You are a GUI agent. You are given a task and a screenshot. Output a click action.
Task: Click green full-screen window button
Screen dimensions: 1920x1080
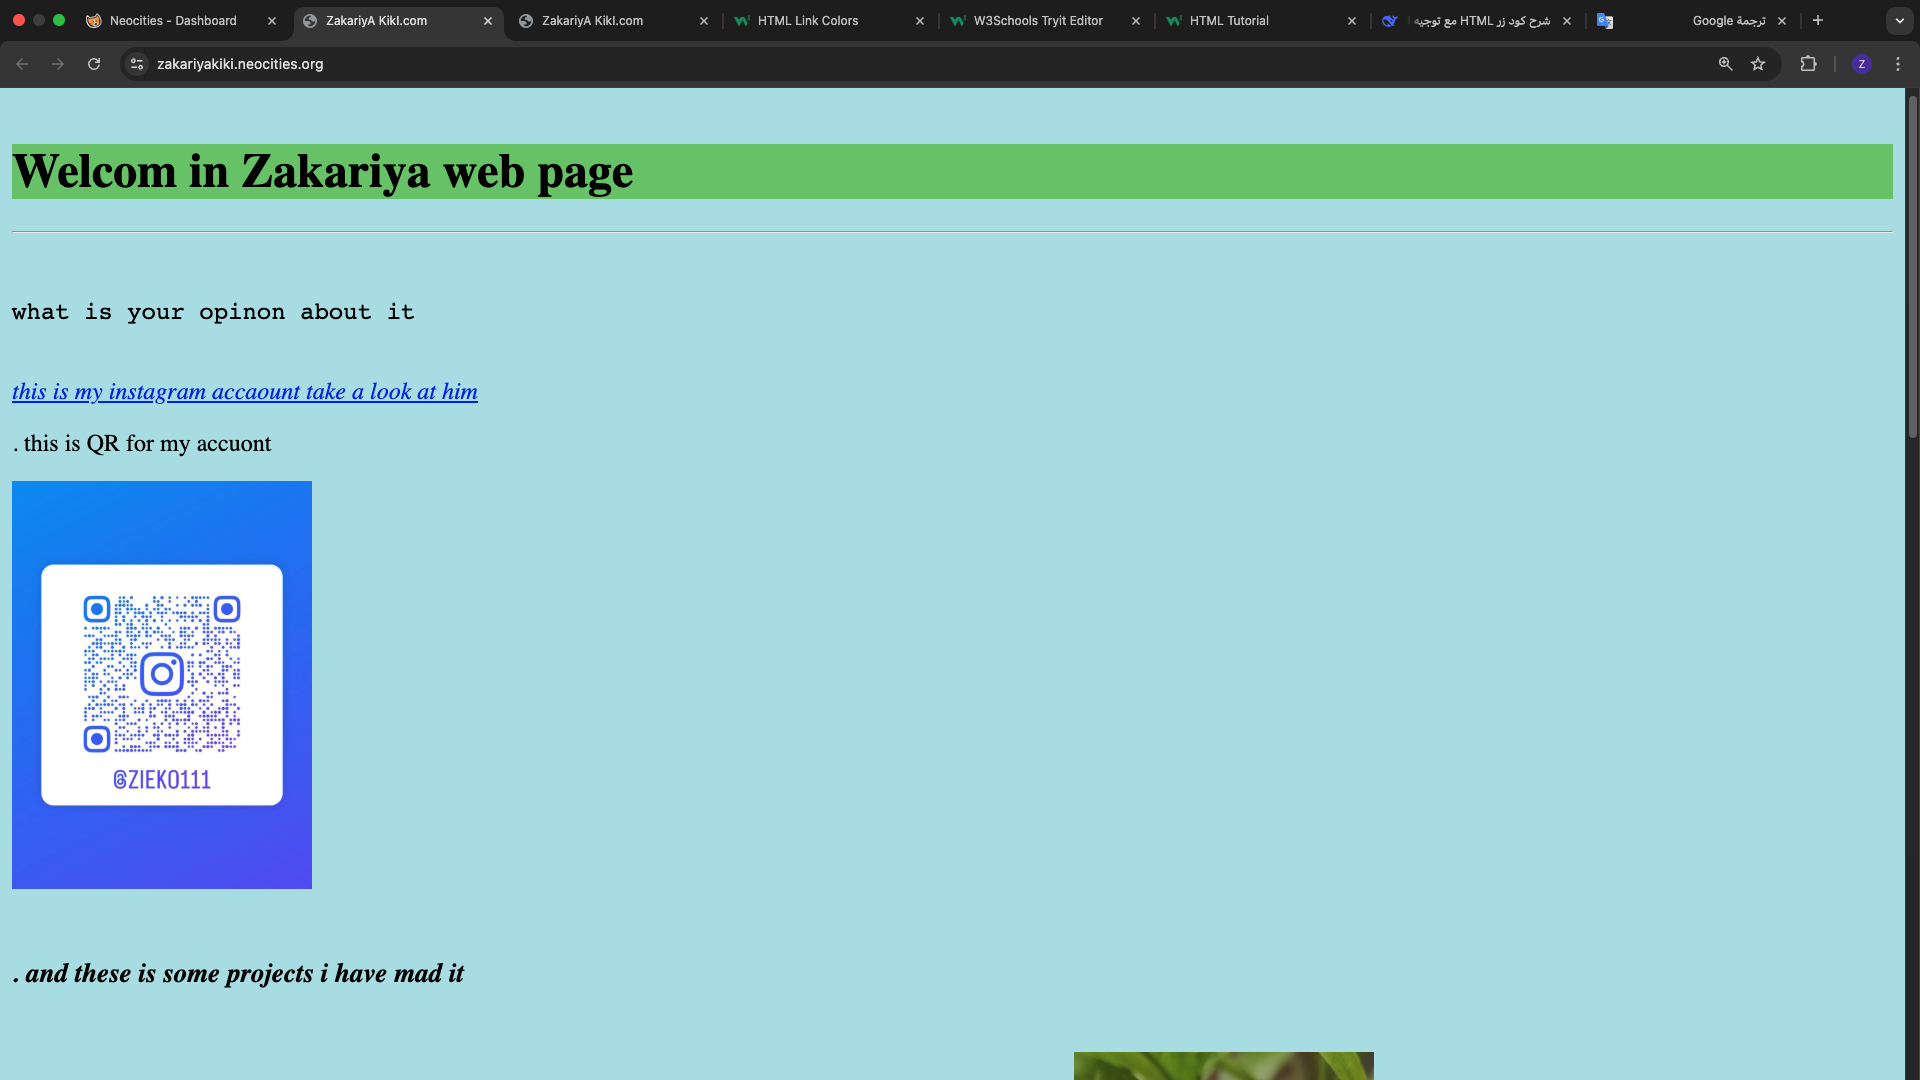point(59,20)
